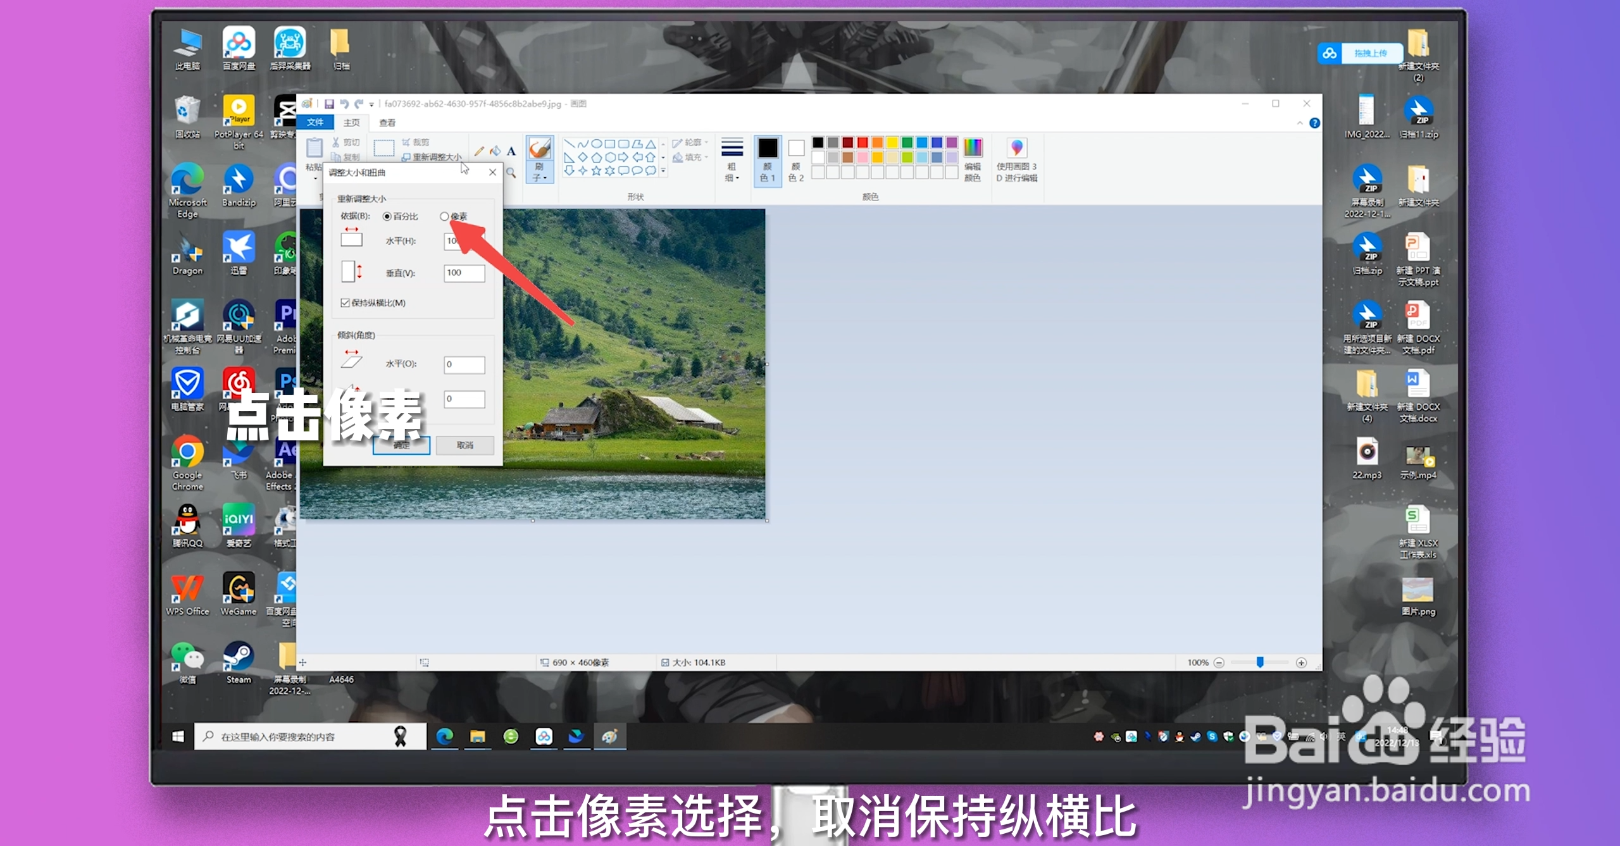Open the 22.mp3 desktop file
1620x846 pixels.
pyautogui.click(x=1367, y=458)
